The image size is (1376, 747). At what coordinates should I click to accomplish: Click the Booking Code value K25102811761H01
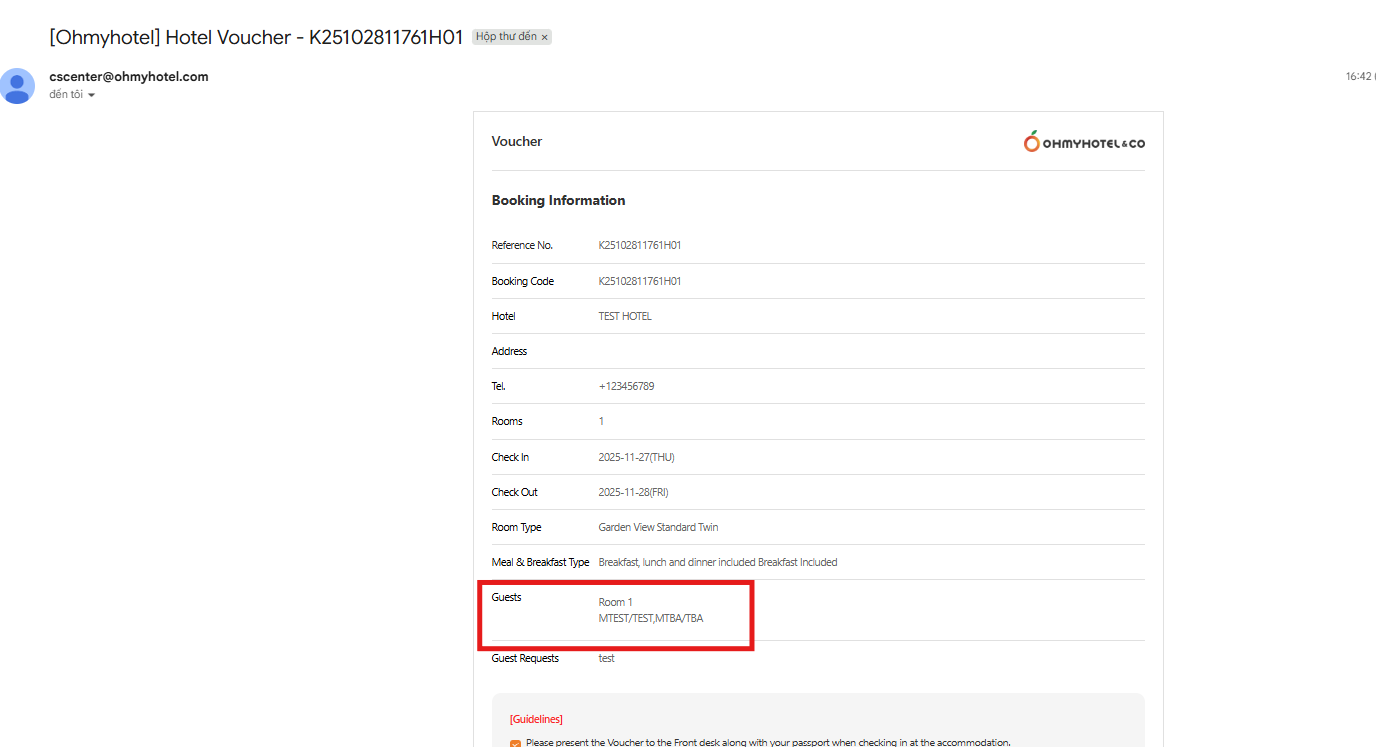640,281
